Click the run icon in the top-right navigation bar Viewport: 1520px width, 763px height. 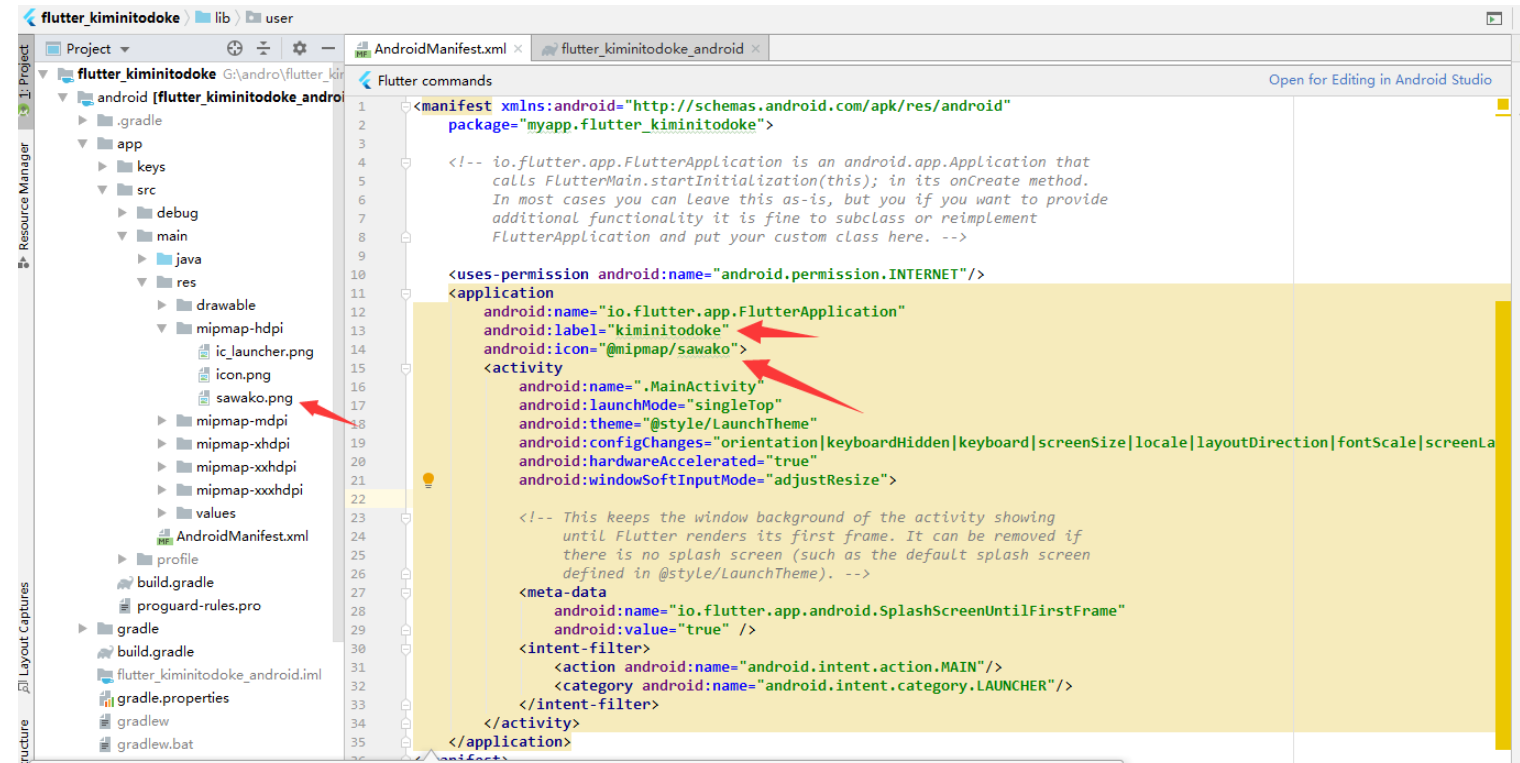[x=1494, y=18]
